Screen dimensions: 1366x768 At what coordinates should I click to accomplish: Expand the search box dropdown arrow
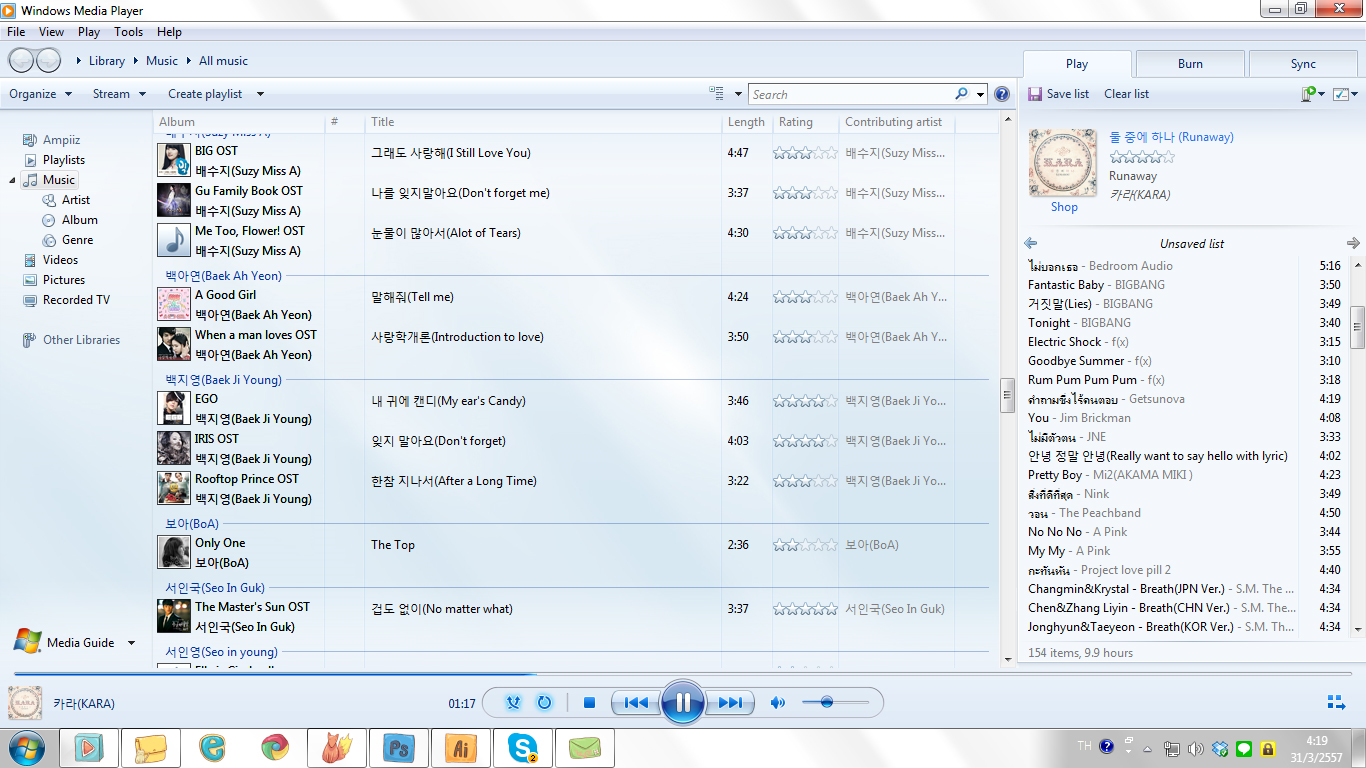(980, 94)
